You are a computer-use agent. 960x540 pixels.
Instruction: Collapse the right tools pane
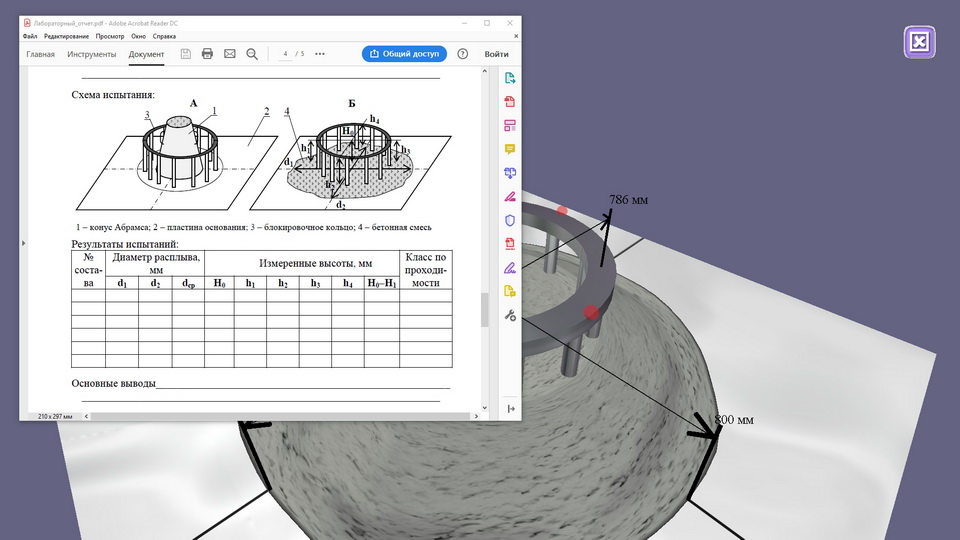[x=510, y=408]
